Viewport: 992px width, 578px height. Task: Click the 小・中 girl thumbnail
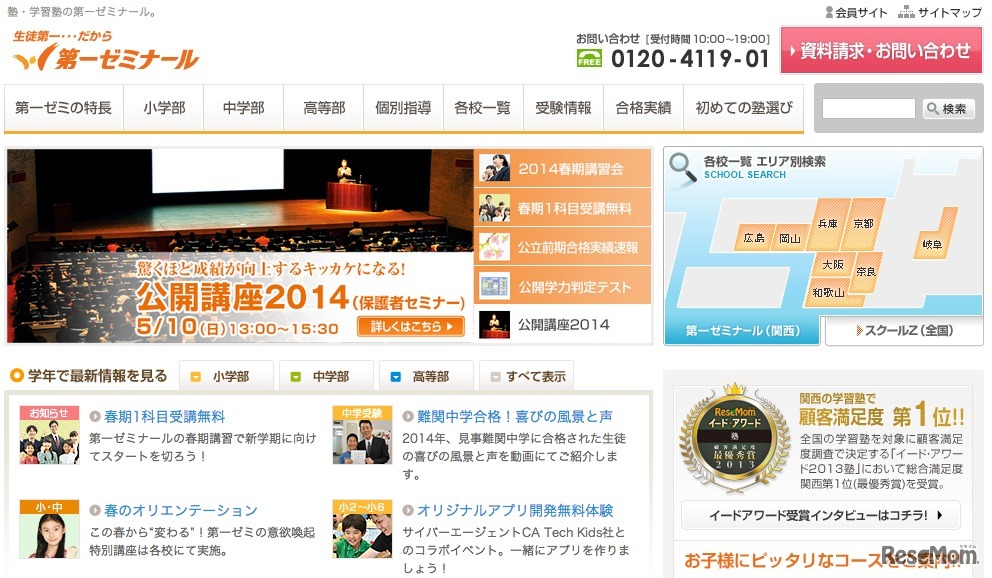(49, 529)
